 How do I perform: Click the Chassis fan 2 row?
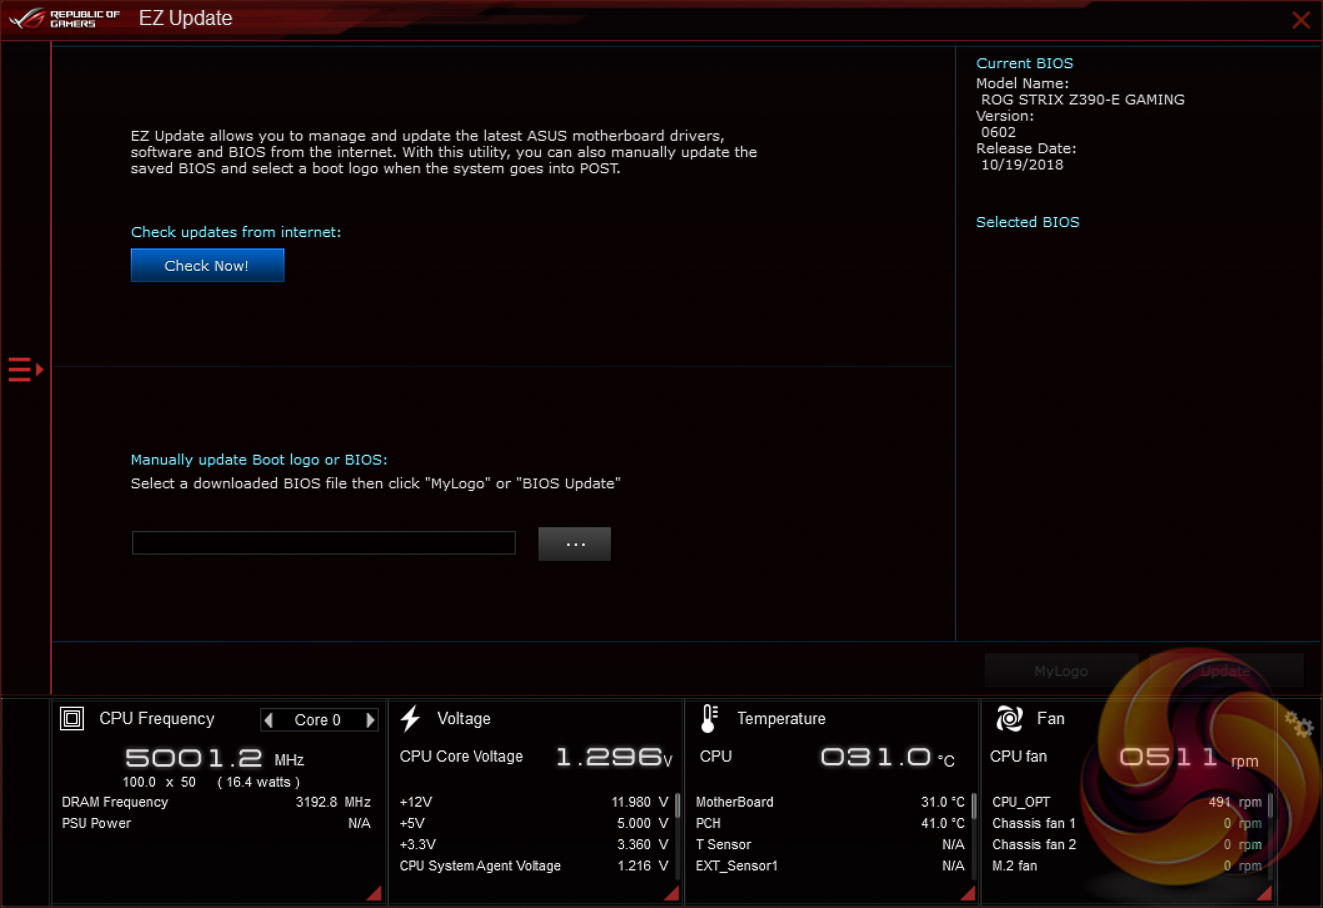point(1127,845)
